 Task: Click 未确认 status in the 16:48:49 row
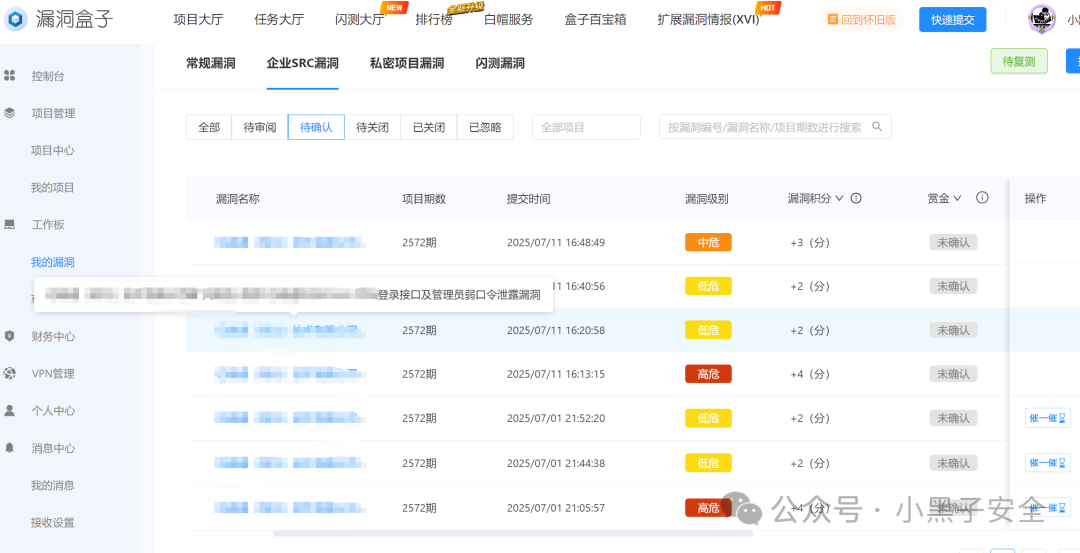point(953,242)
